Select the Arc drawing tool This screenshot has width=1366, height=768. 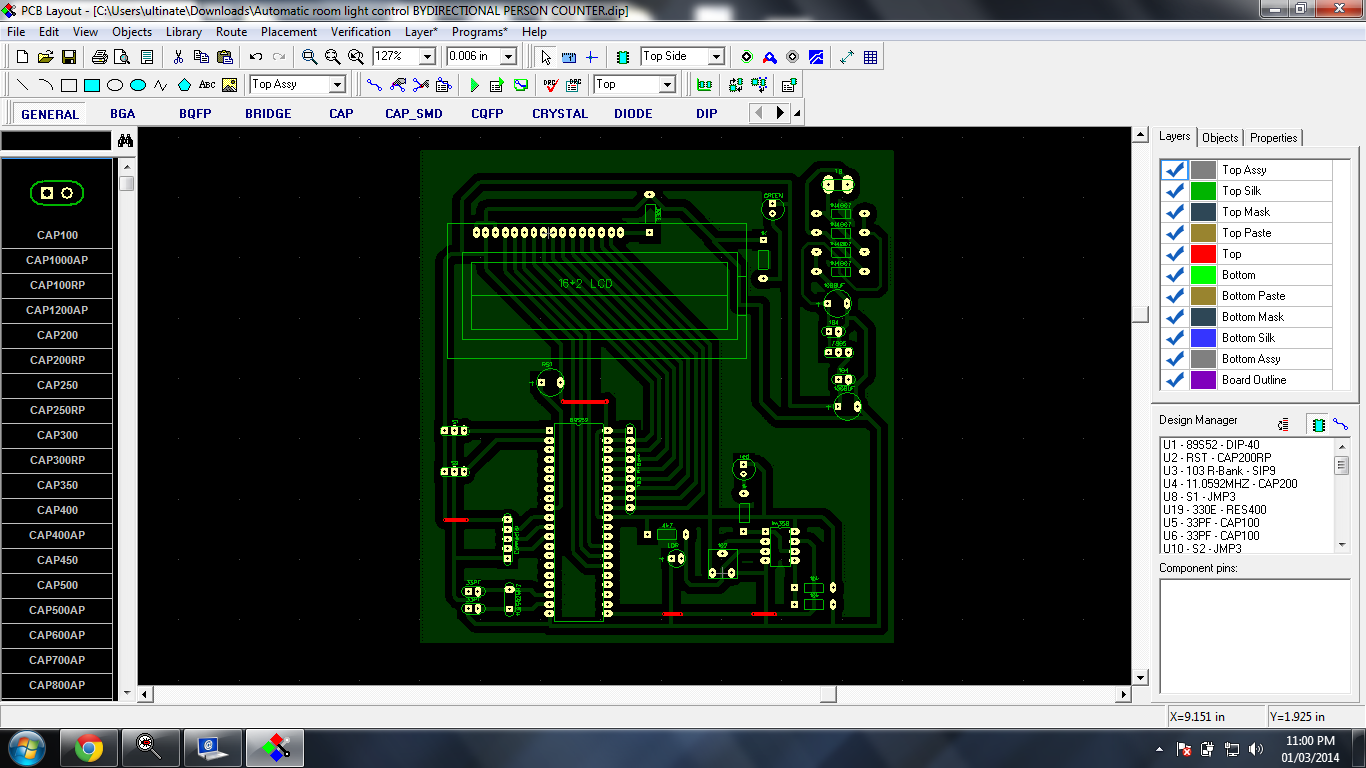[46, 85]
